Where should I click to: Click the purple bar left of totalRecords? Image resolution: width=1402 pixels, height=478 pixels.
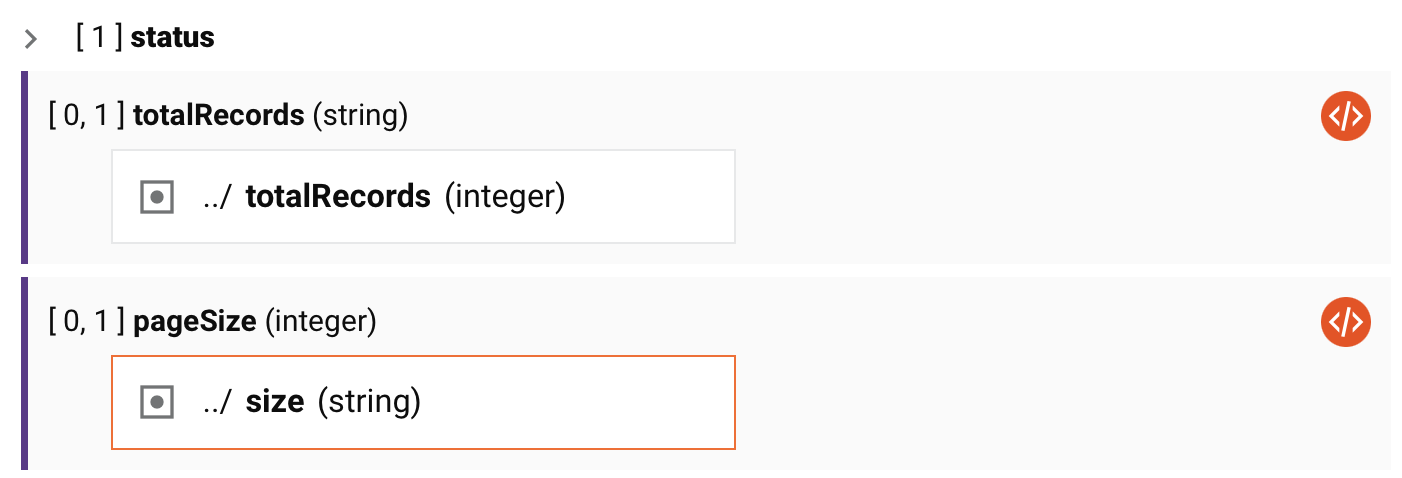[24, 167]
